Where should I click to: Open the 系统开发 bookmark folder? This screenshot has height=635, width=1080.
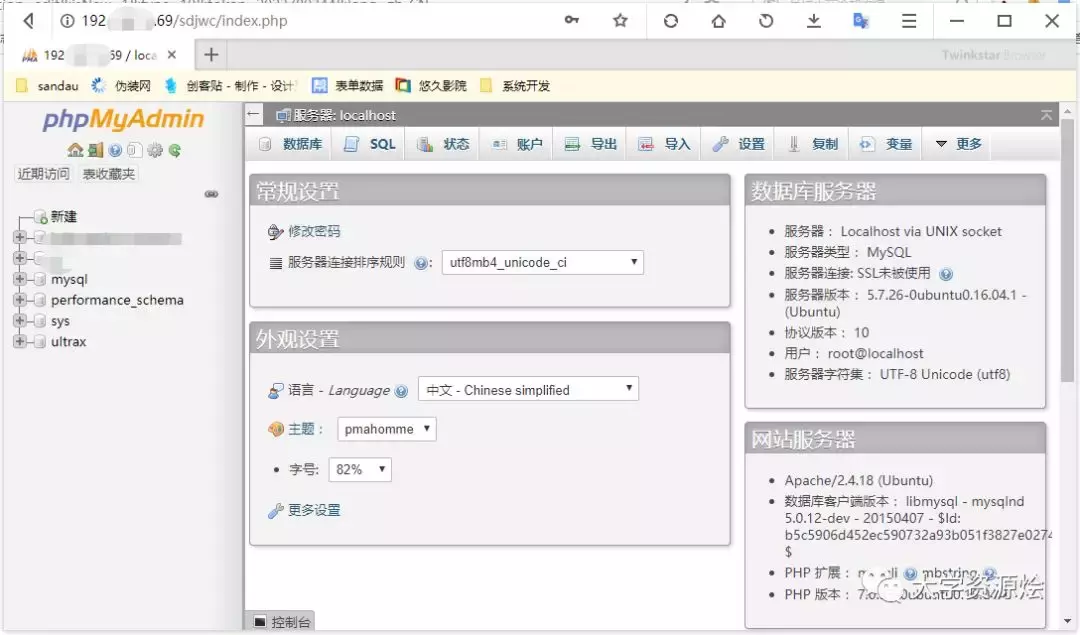click(515, 85)
